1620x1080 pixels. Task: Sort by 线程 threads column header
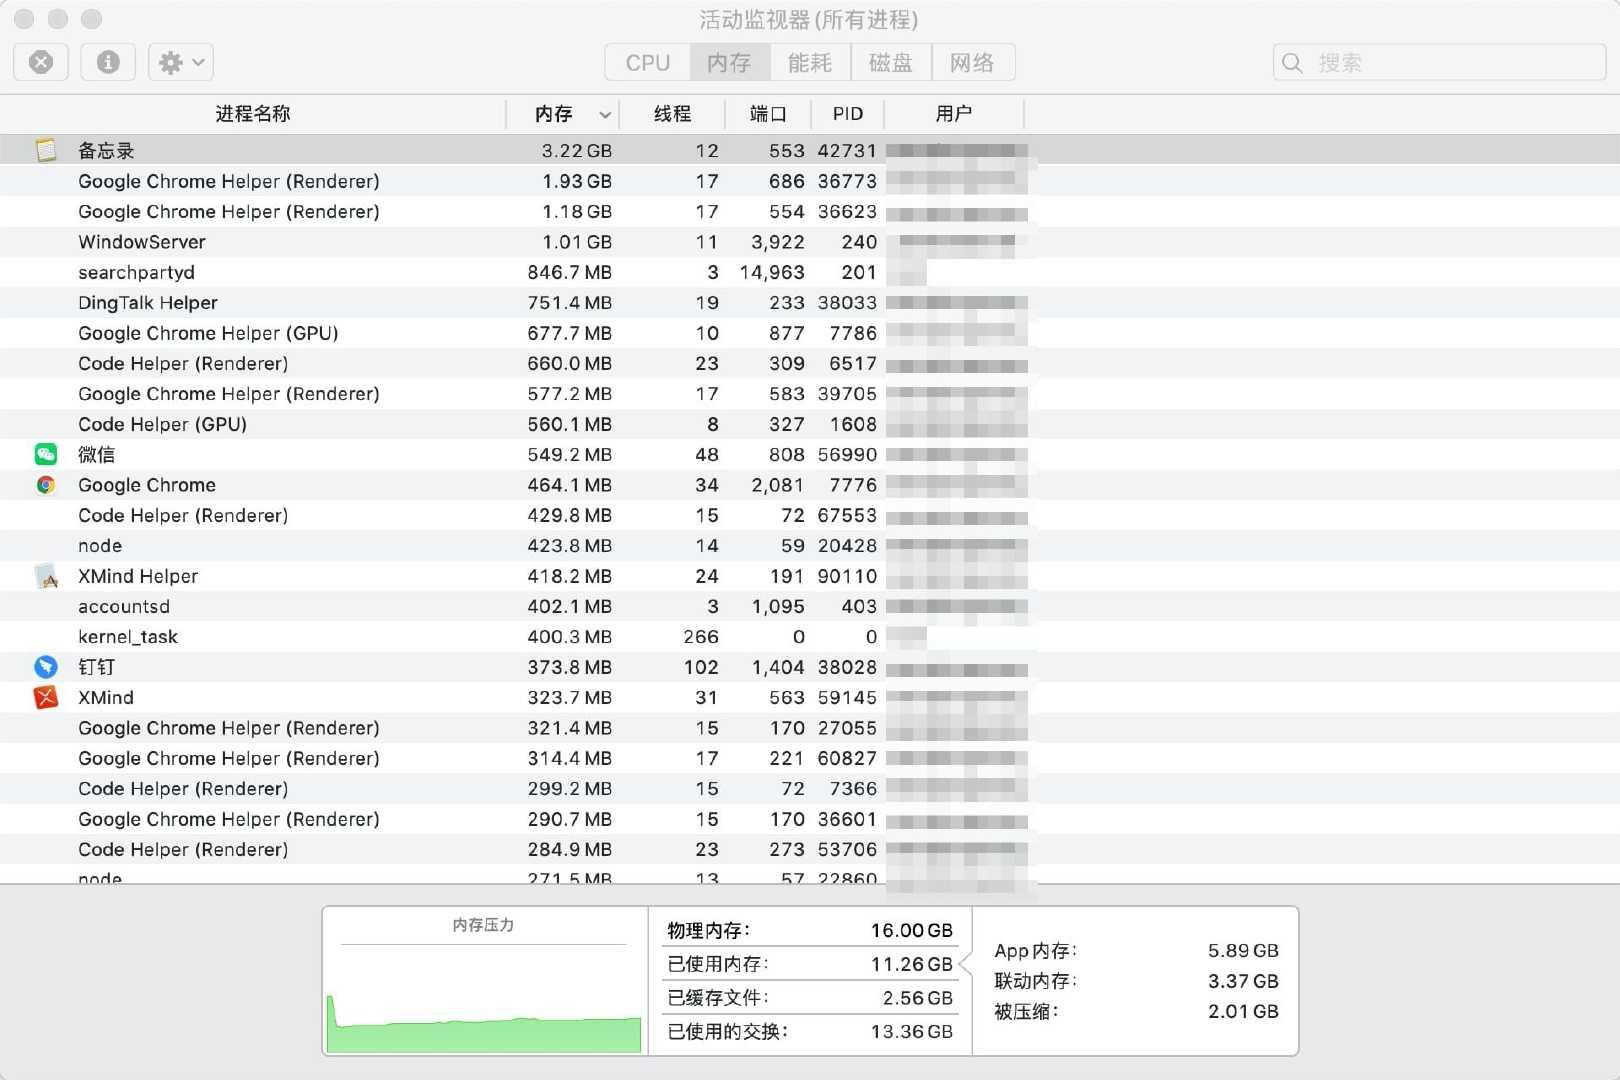coord(672,114)
